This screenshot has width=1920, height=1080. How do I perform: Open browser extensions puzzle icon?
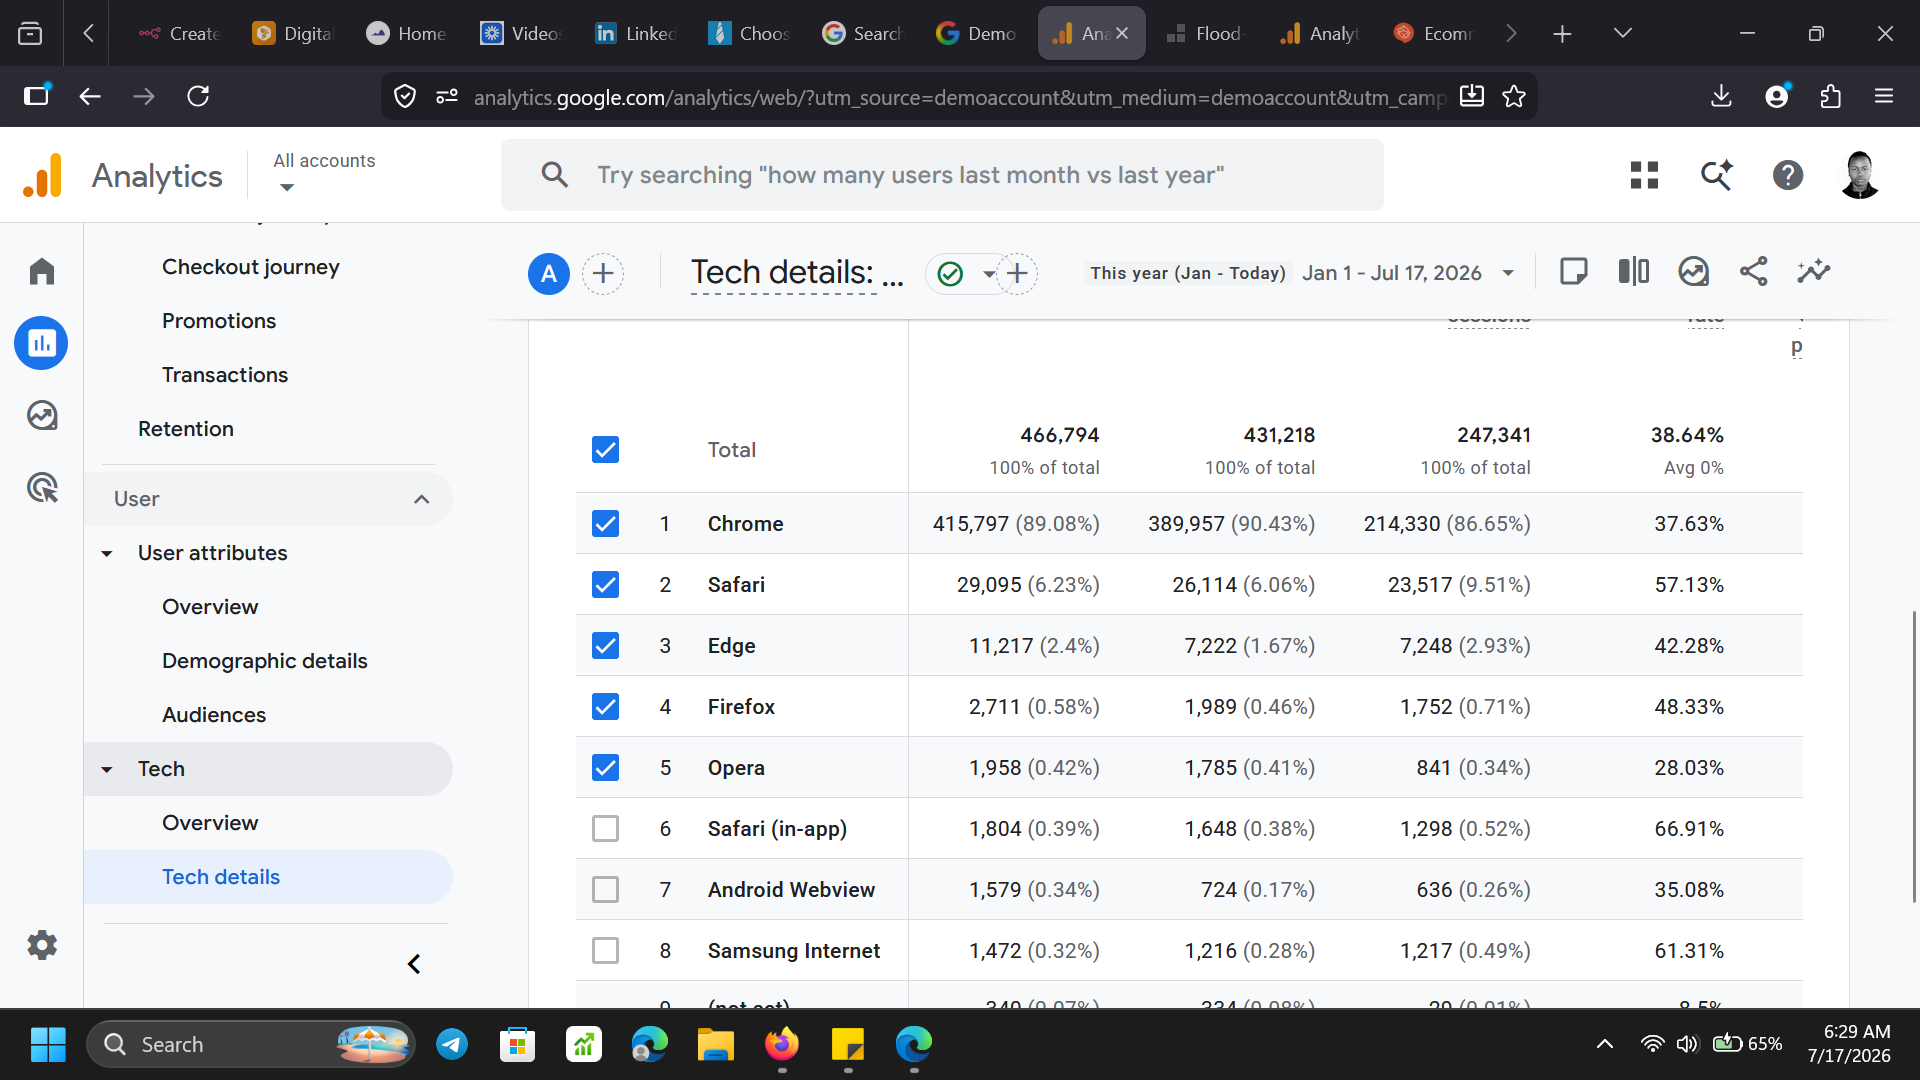coord(1830,96)
